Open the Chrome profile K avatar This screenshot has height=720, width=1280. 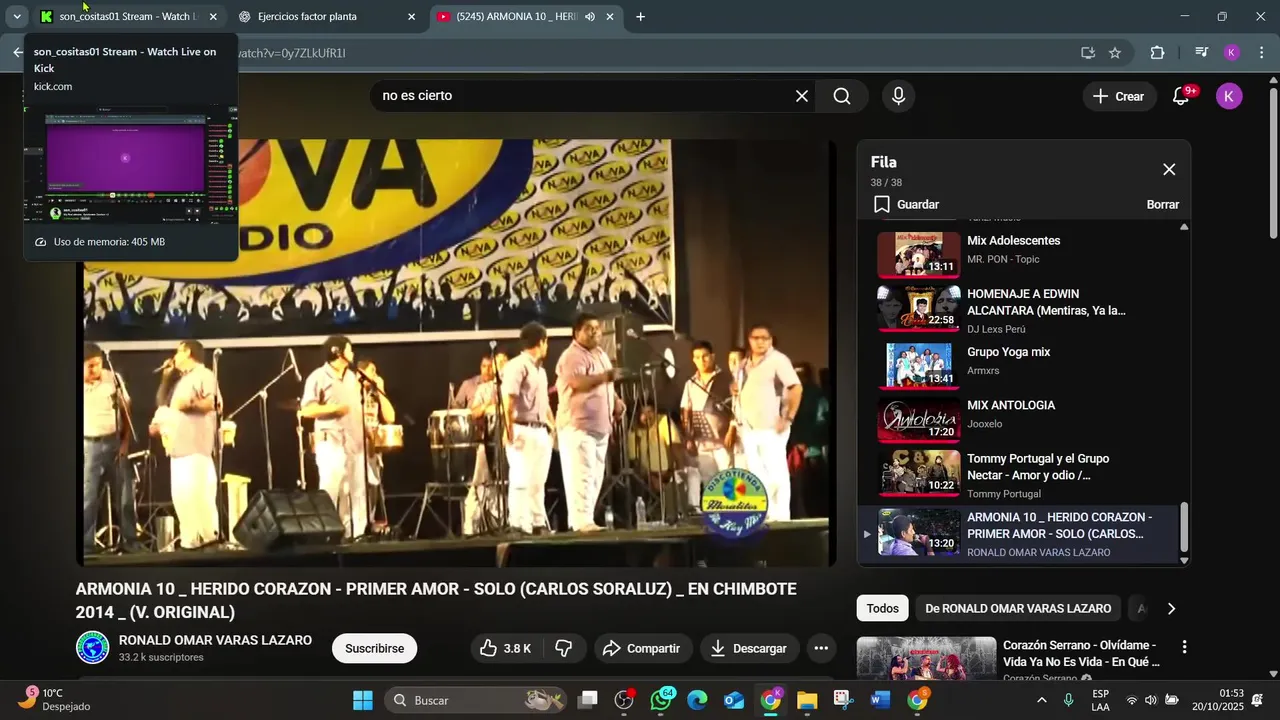(1232, 53)
